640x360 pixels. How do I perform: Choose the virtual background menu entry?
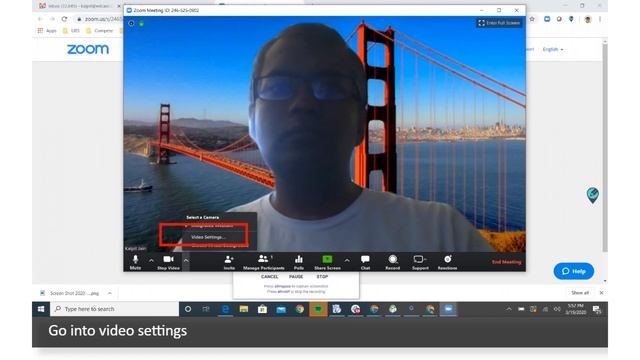tap(219, 246)
